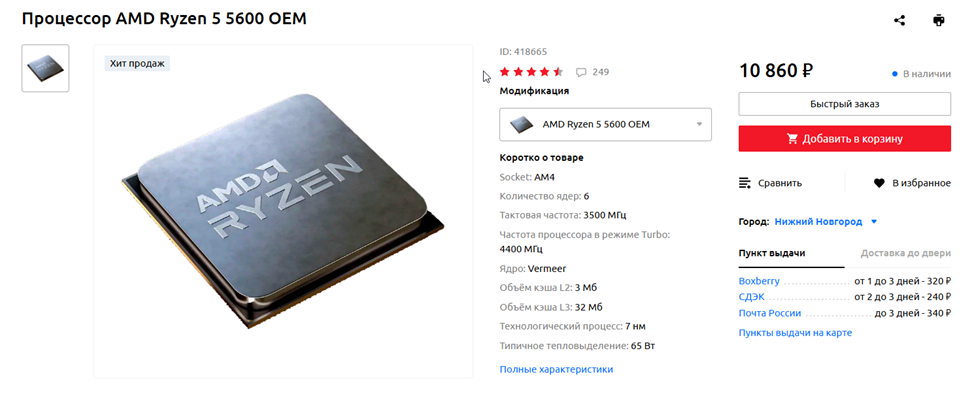
Task: Click the share icon at top right
Action: click(899, 21)
